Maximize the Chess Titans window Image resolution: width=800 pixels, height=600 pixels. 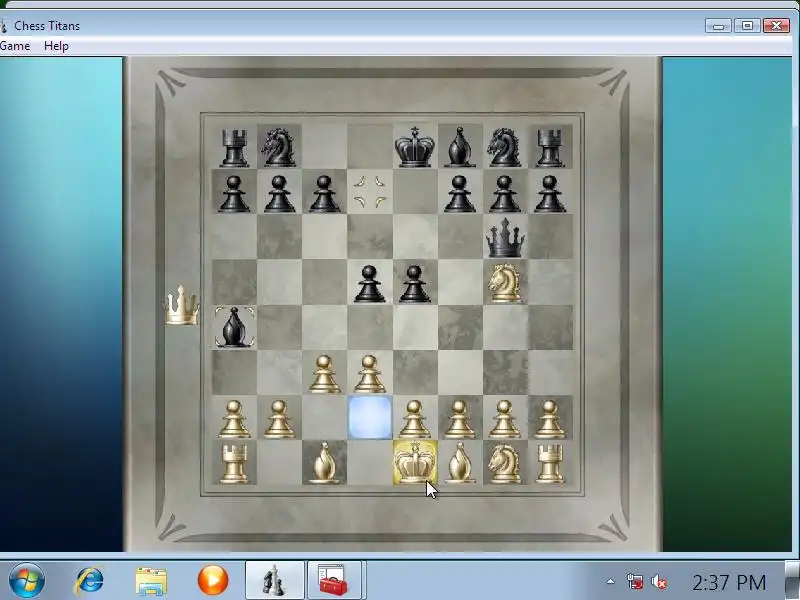tap(747, 26)
